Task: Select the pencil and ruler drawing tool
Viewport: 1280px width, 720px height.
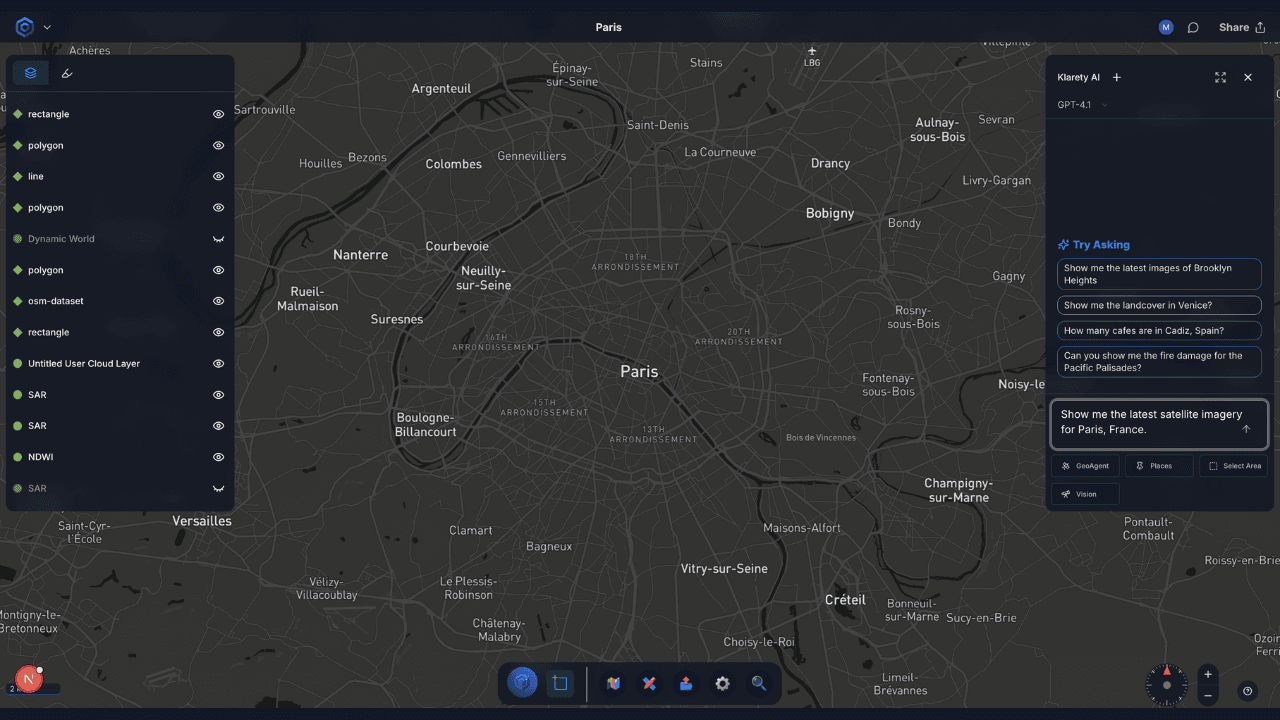Action: [x=649, y=684]
